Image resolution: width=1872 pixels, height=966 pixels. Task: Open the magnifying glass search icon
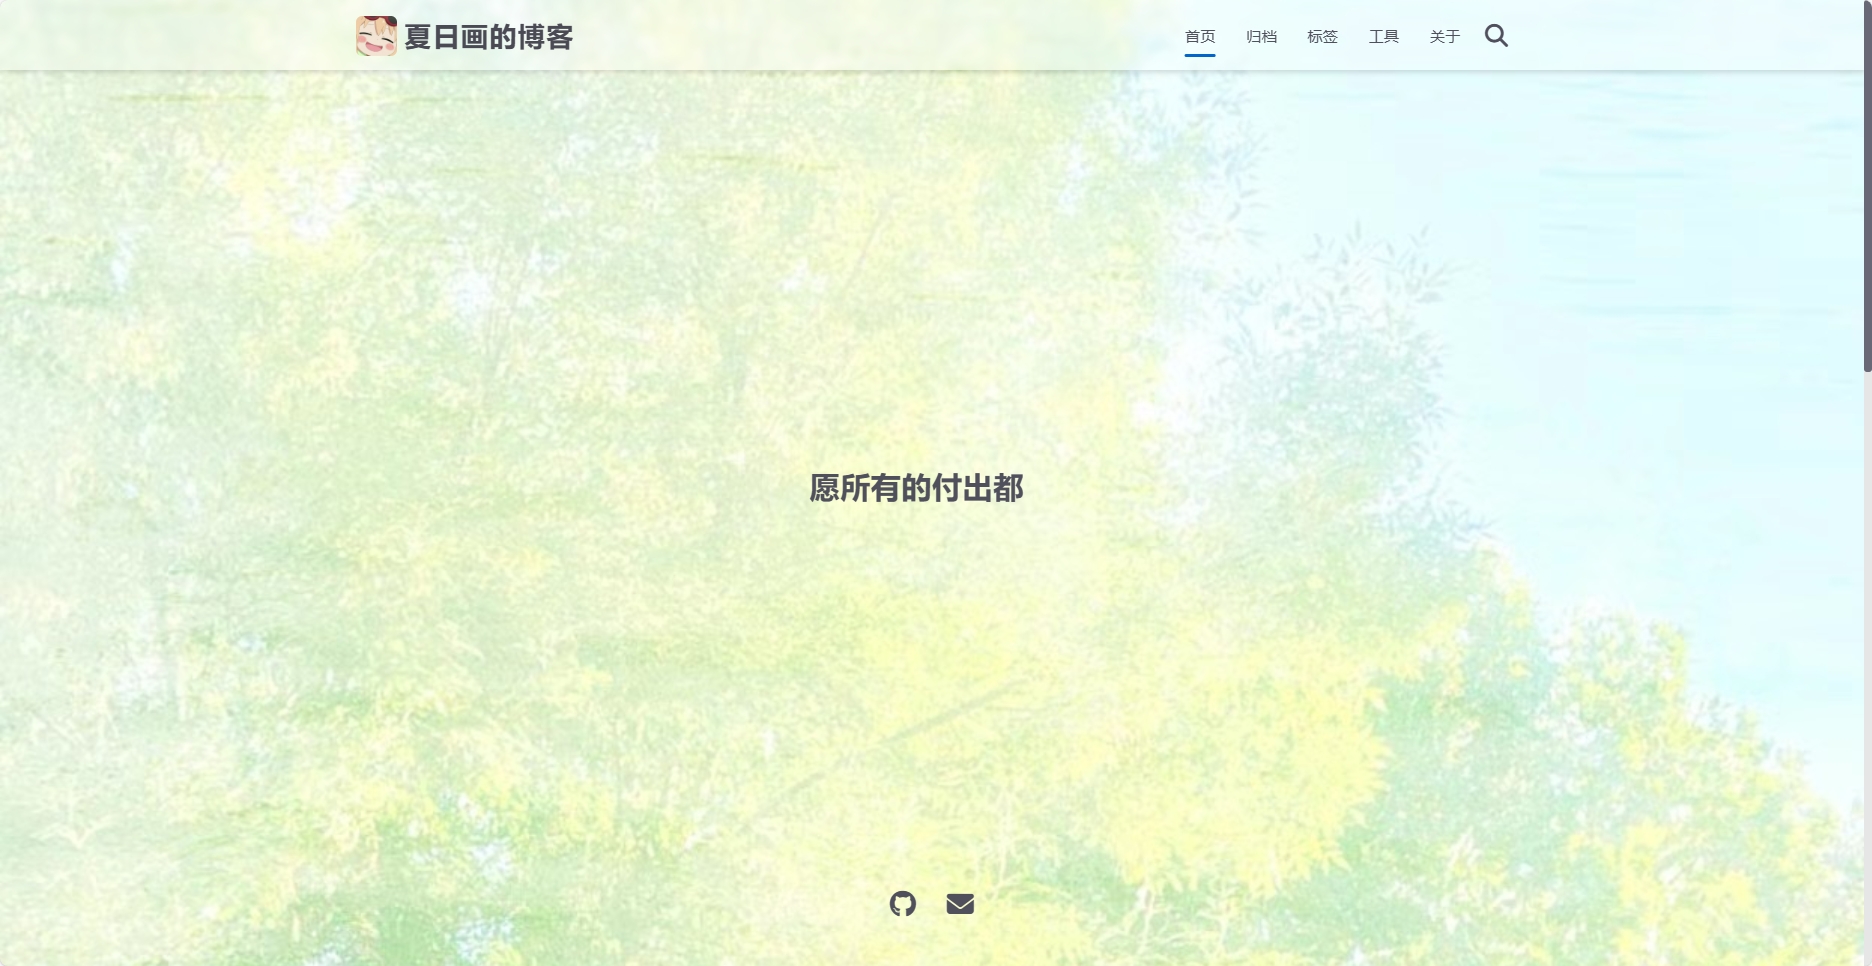[1496, 36]
